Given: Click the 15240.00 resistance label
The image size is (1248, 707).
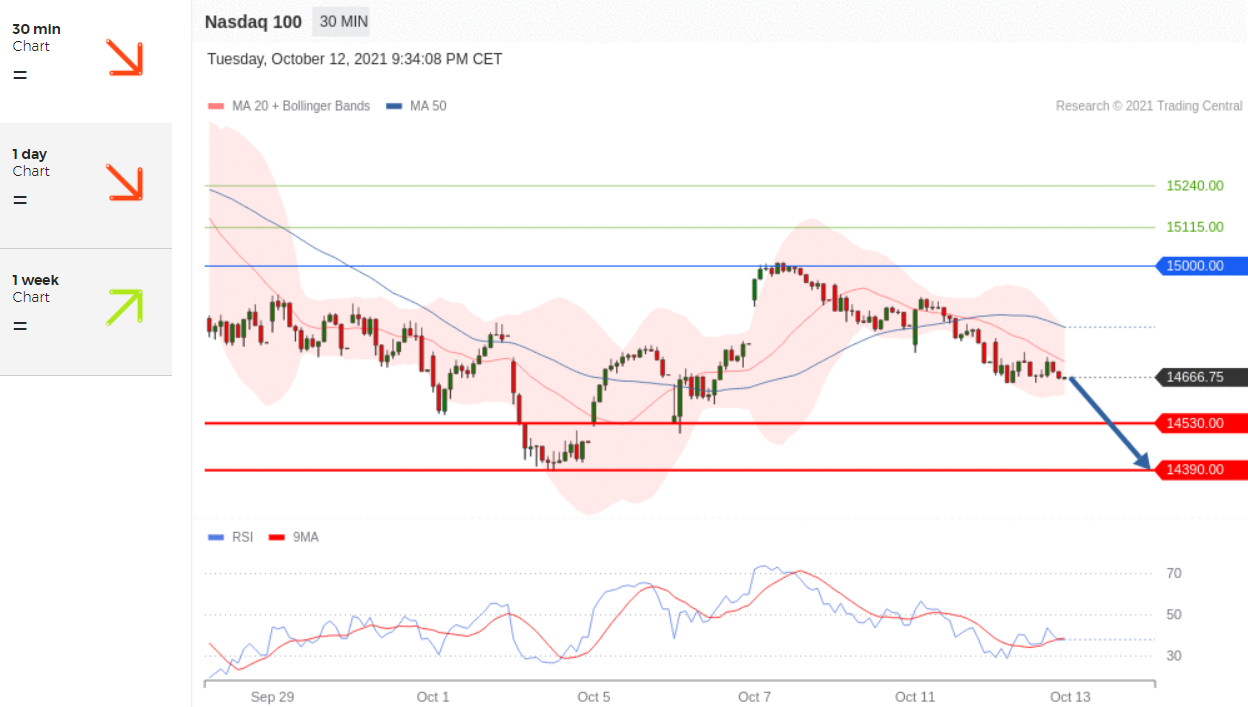Looking at the screenshot, I should 1195,186.
